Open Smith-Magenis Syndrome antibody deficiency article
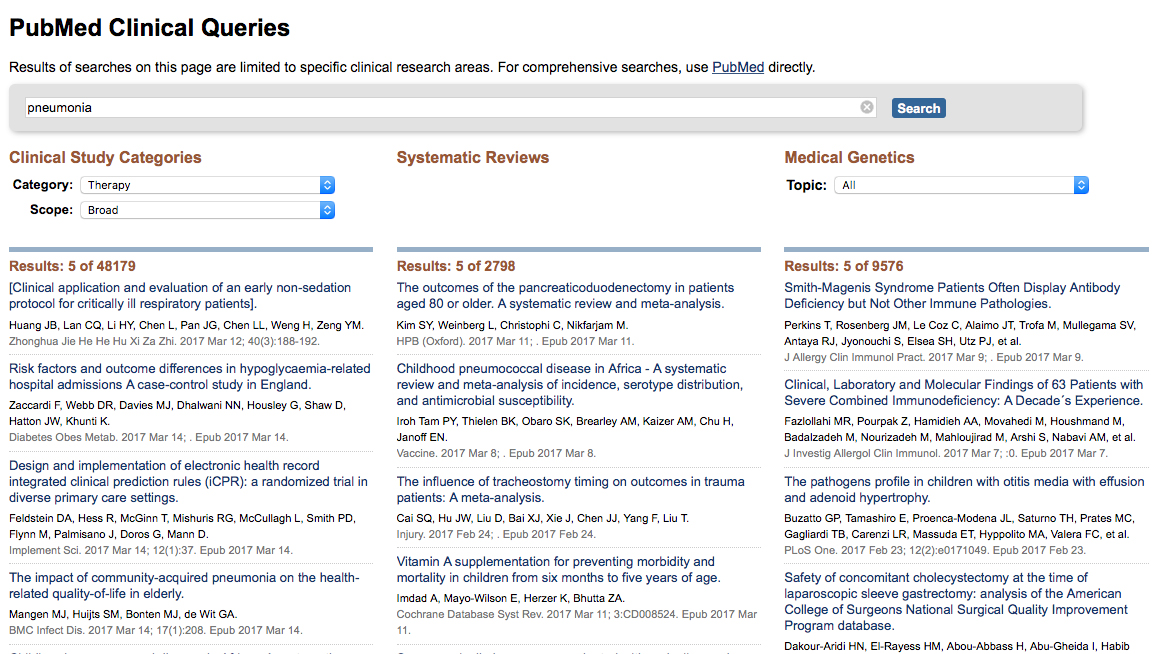This screenshot has width=1163, height=654. 952,296
